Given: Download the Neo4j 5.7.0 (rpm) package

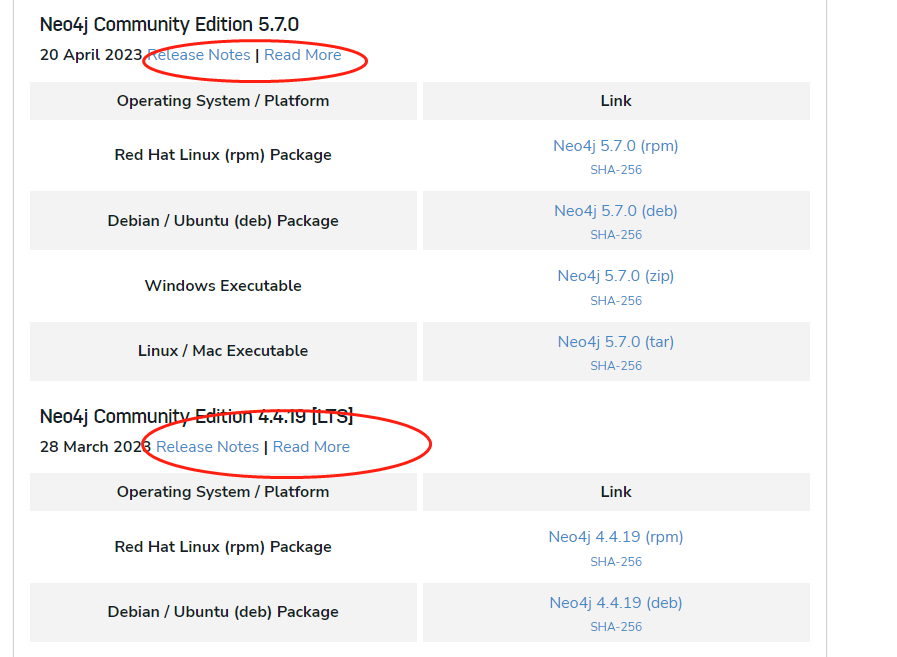Looking at the screenshot, I should pyautogui.click(x=615, y=146).
